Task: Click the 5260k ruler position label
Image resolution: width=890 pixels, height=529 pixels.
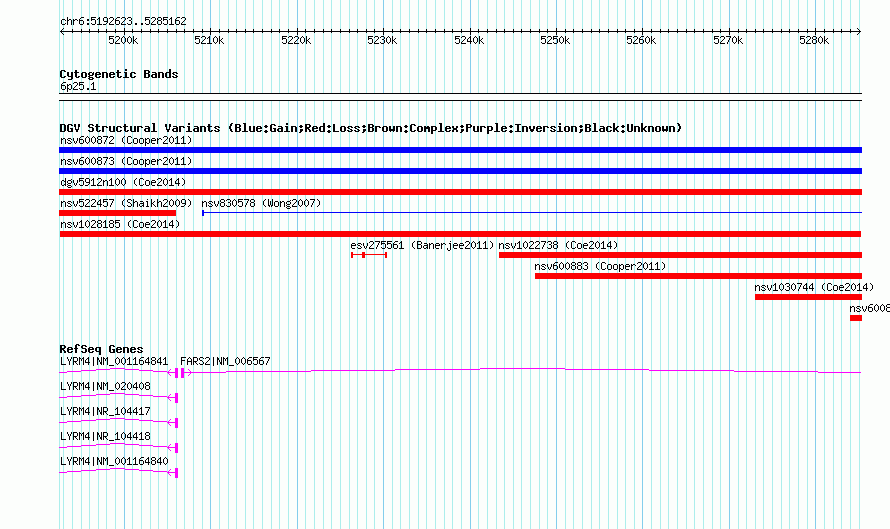Action: click(641, 40)
